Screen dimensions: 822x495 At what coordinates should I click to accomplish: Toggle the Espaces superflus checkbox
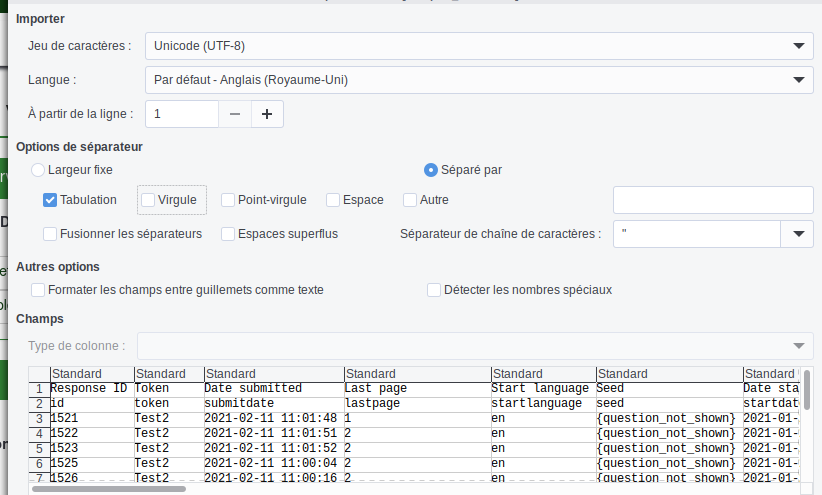[x=228, y=234]
